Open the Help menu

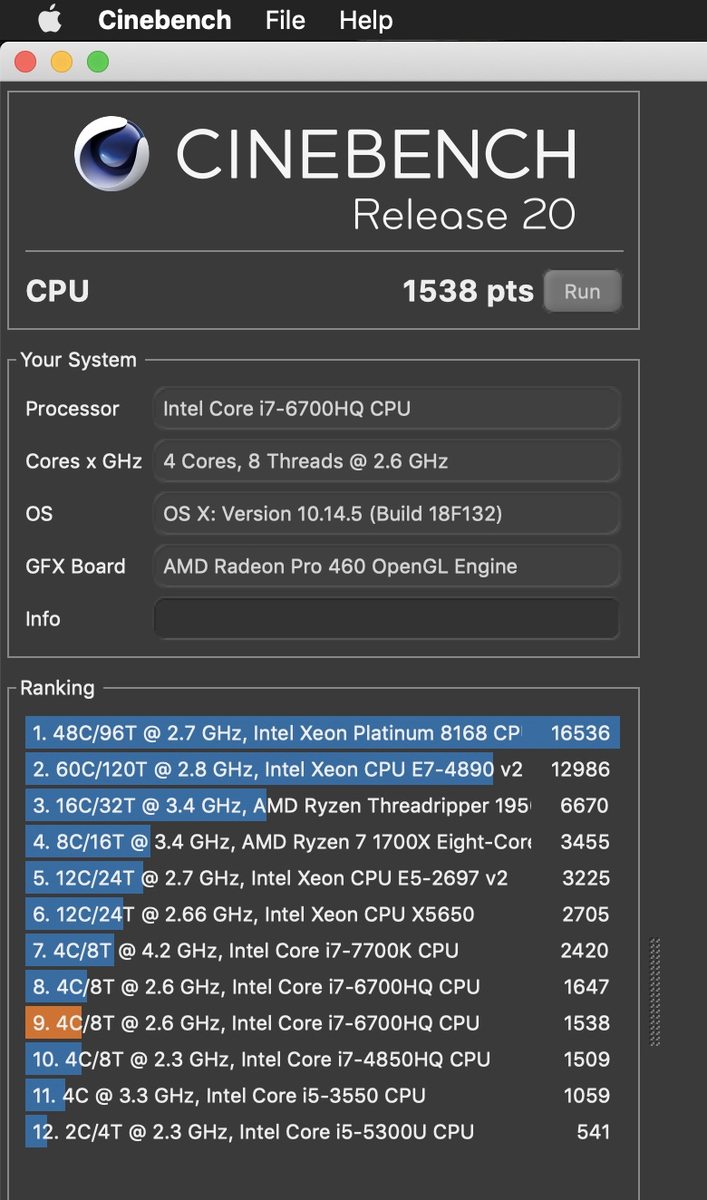pos(366,20)
